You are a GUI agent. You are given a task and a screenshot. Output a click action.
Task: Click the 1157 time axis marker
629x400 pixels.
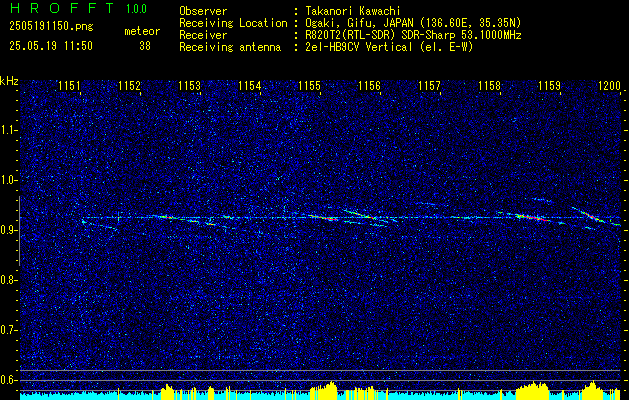click(429, 86)
